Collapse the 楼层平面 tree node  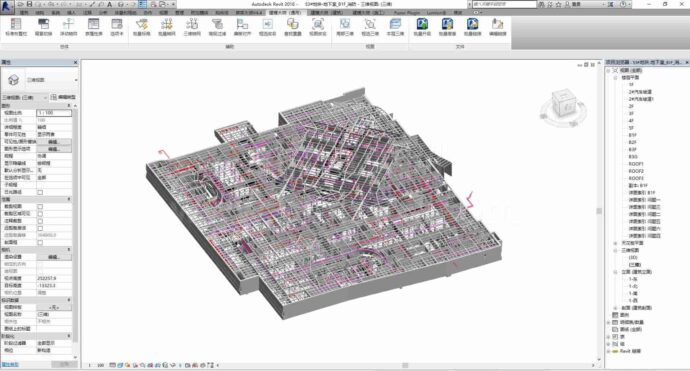click(616, 77)
